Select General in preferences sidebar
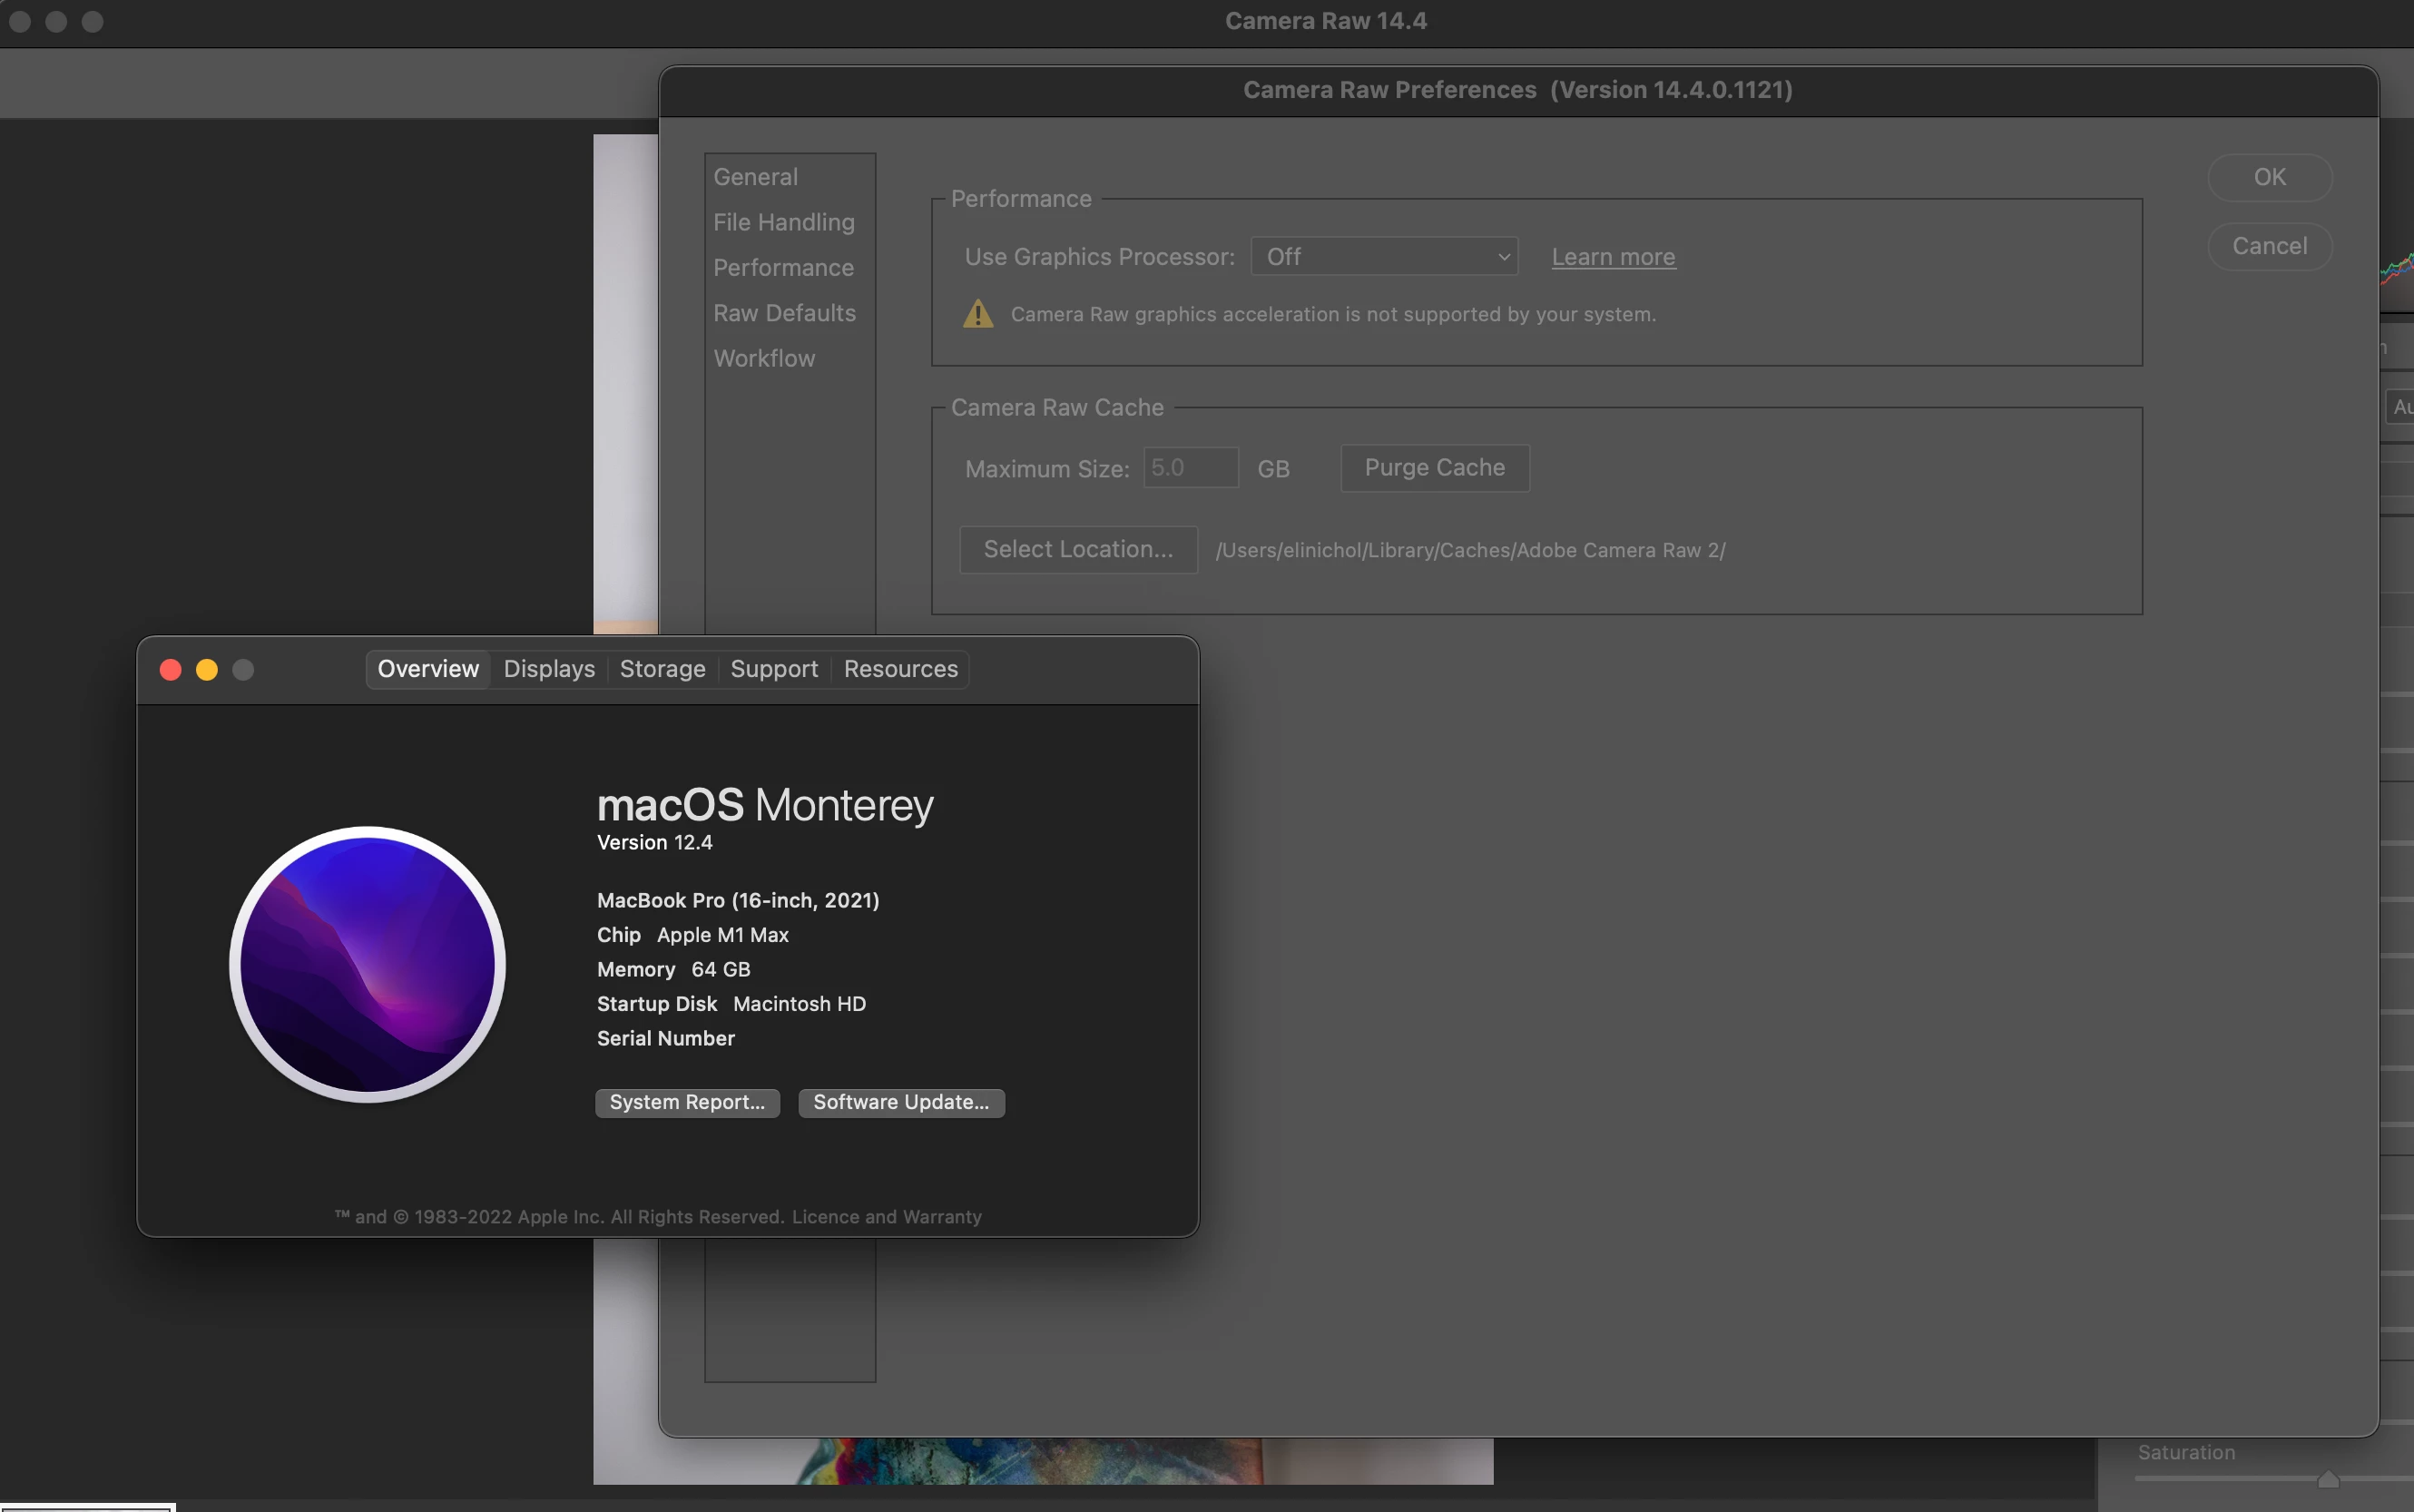The height and width of the screenshot is (1512, 2414). 755,177
